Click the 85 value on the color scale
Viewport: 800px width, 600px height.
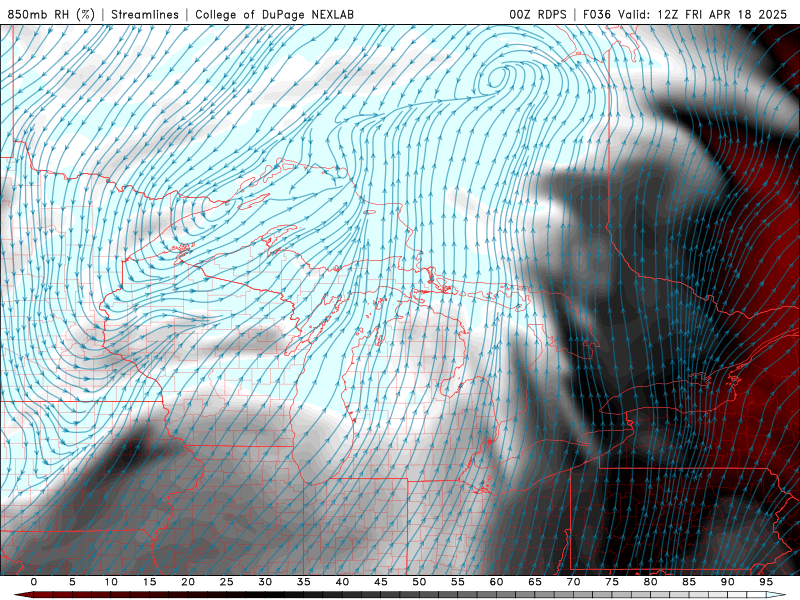point(689,582)
